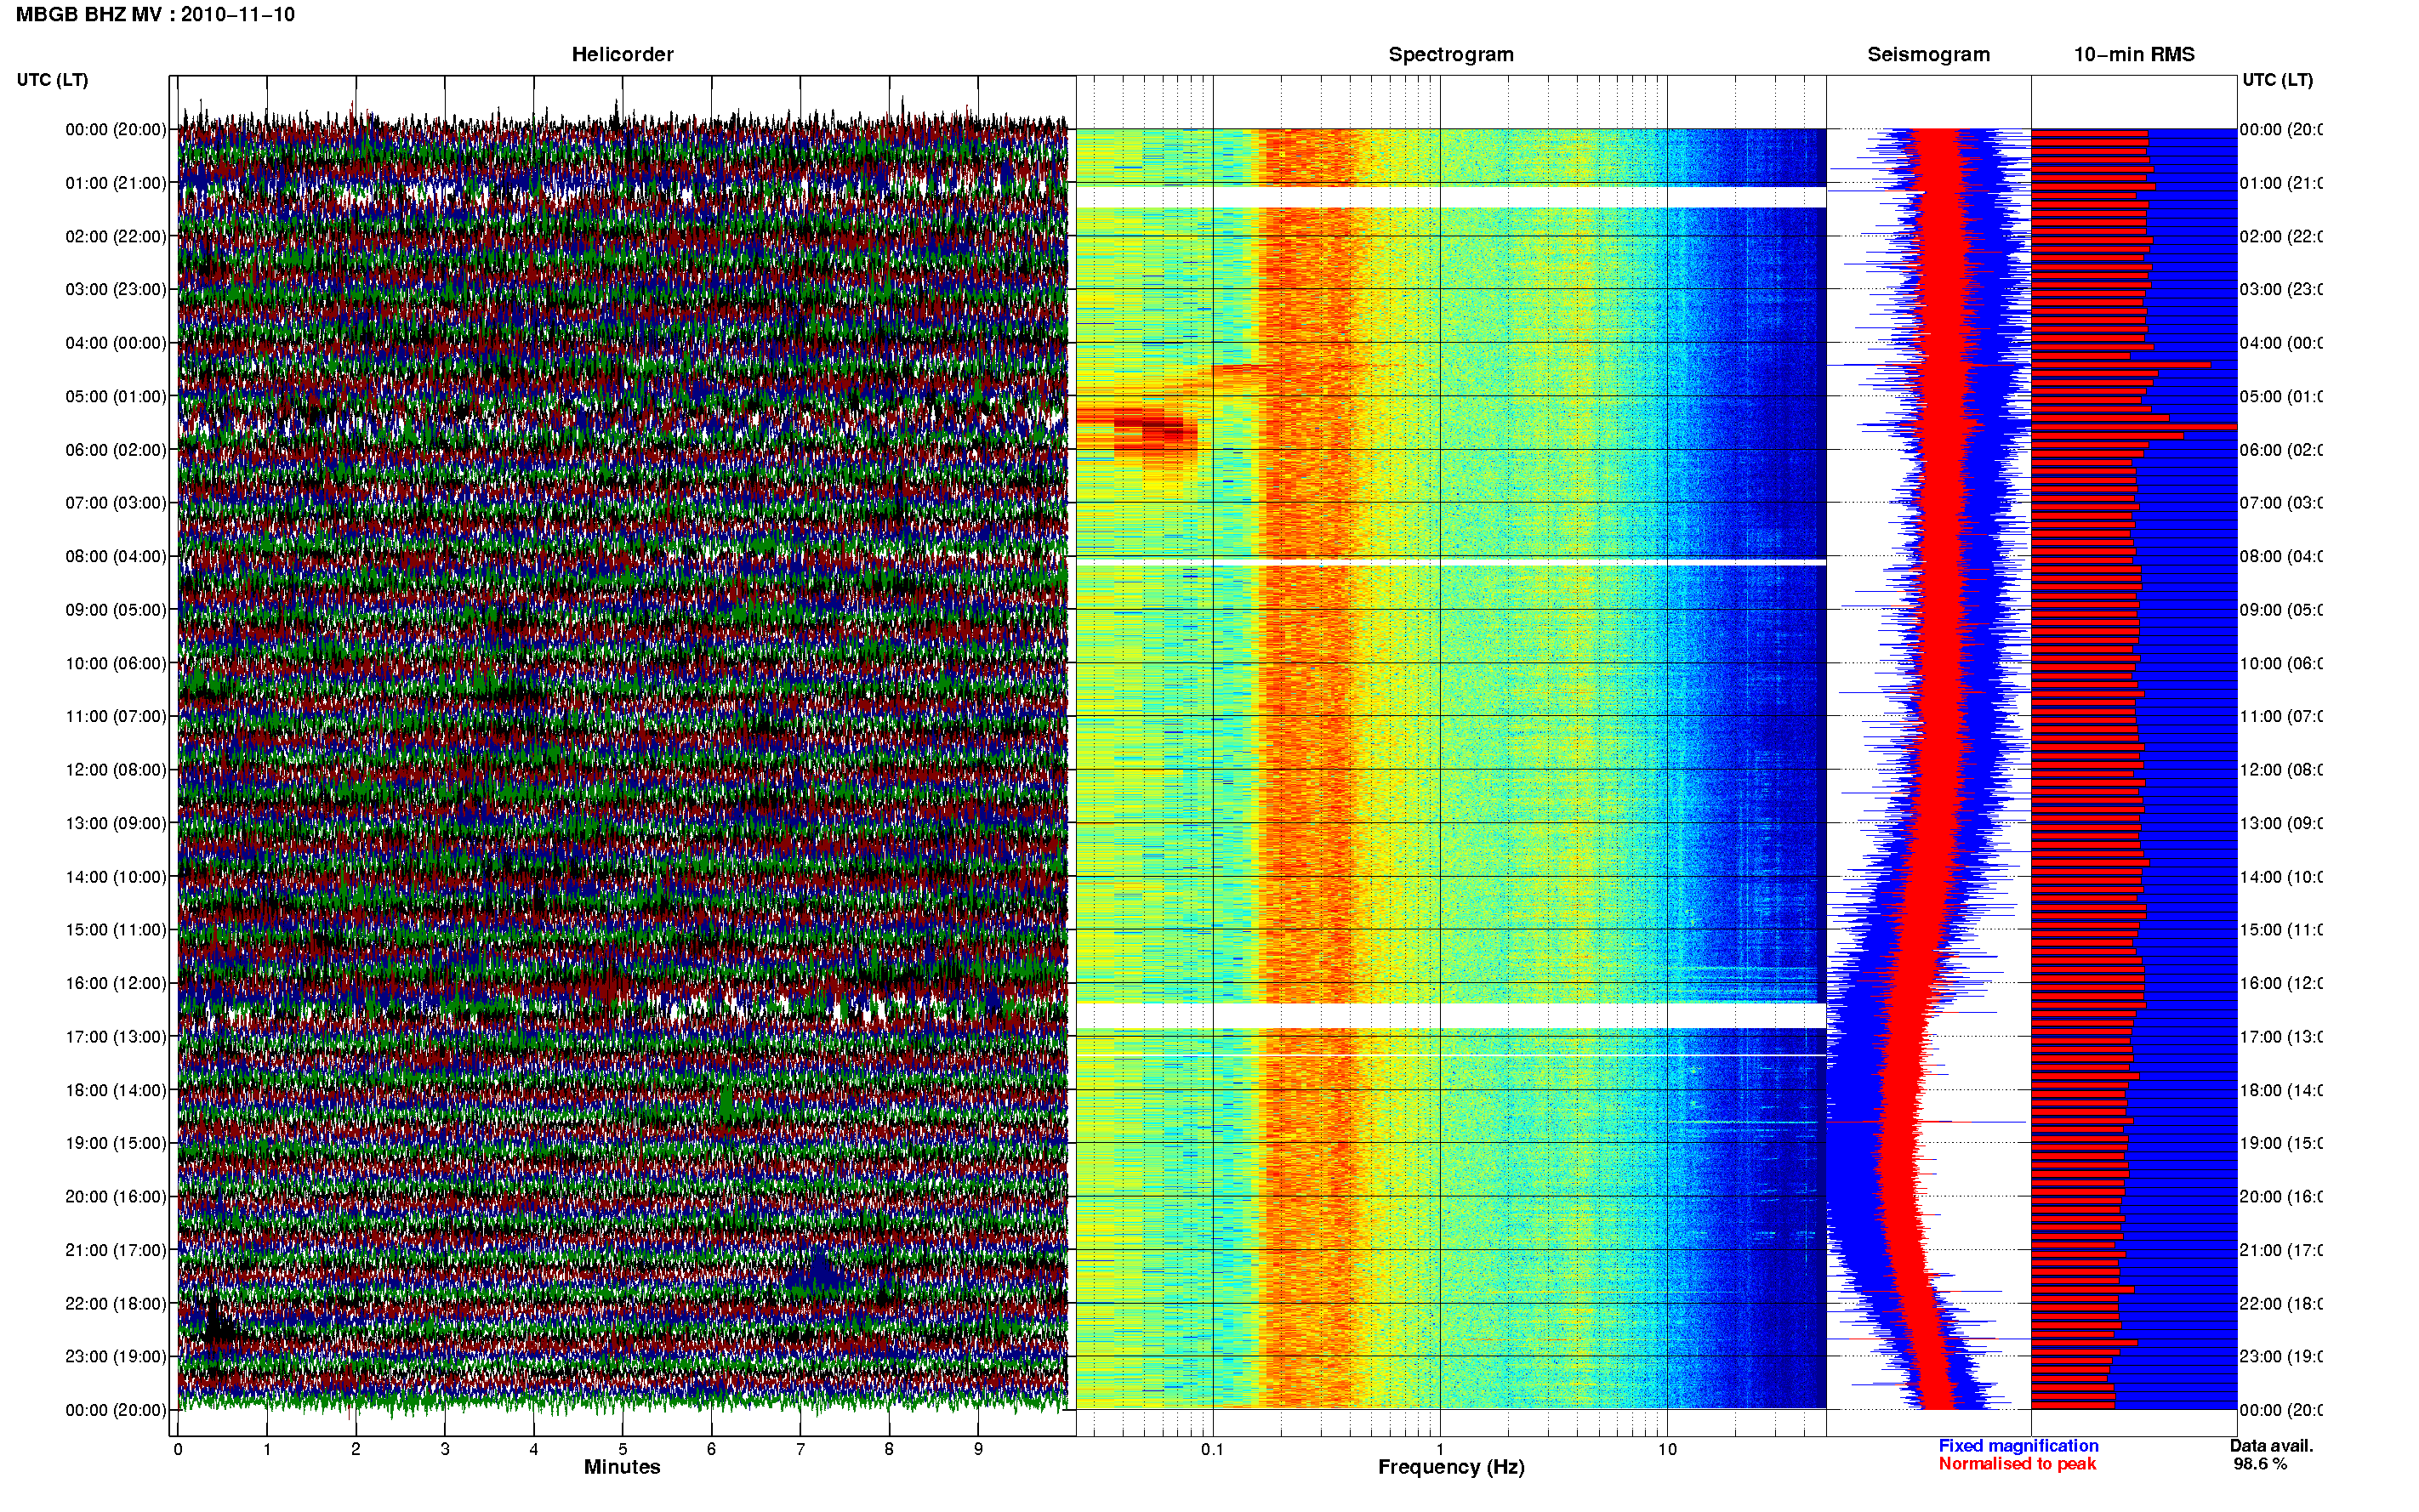The image size is (2419, 1512).
Task: Click the '0.1' frequency tick label
Action: 1212,1449
